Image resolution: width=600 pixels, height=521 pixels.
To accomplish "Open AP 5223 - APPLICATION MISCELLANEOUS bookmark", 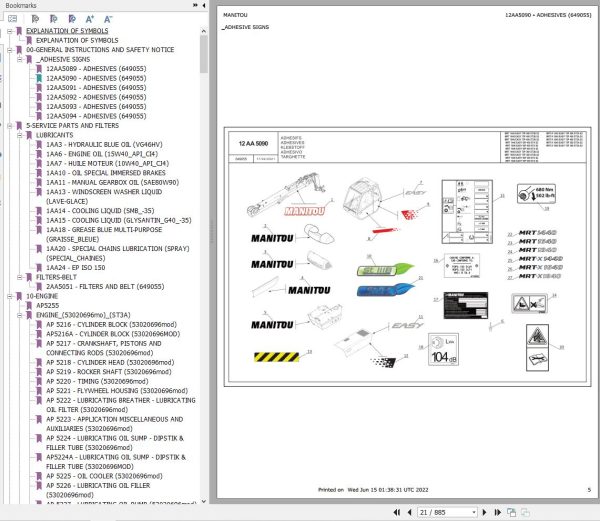I will (x=114, y=424).
